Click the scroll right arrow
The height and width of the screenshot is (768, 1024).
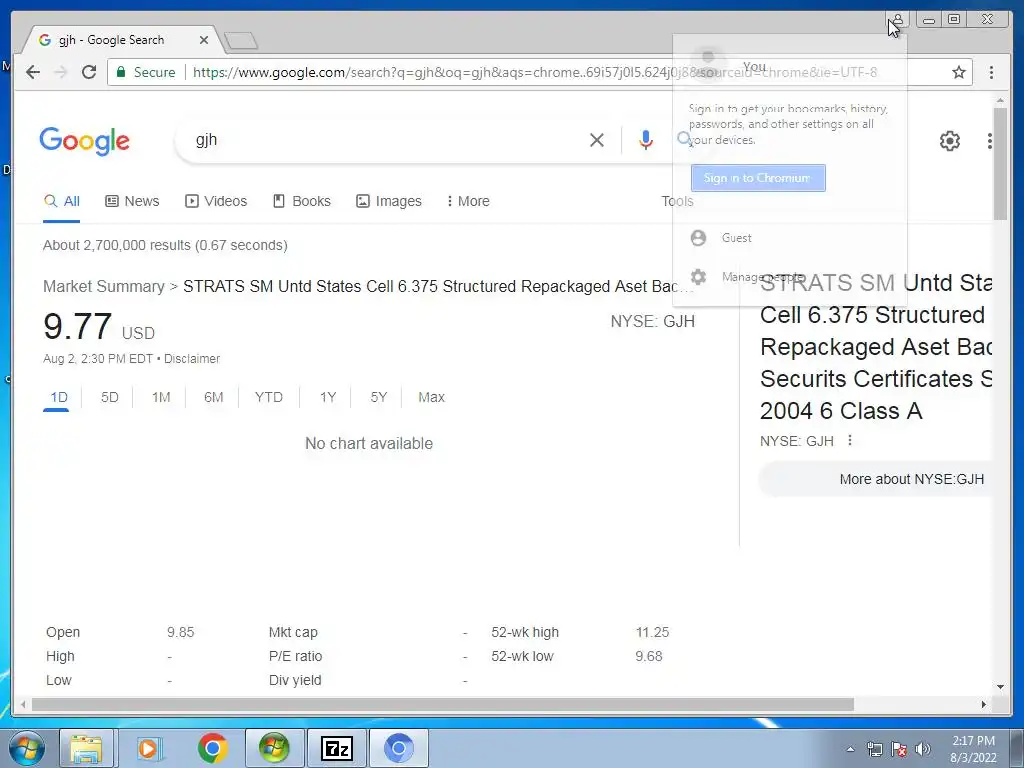click(984, 705)
